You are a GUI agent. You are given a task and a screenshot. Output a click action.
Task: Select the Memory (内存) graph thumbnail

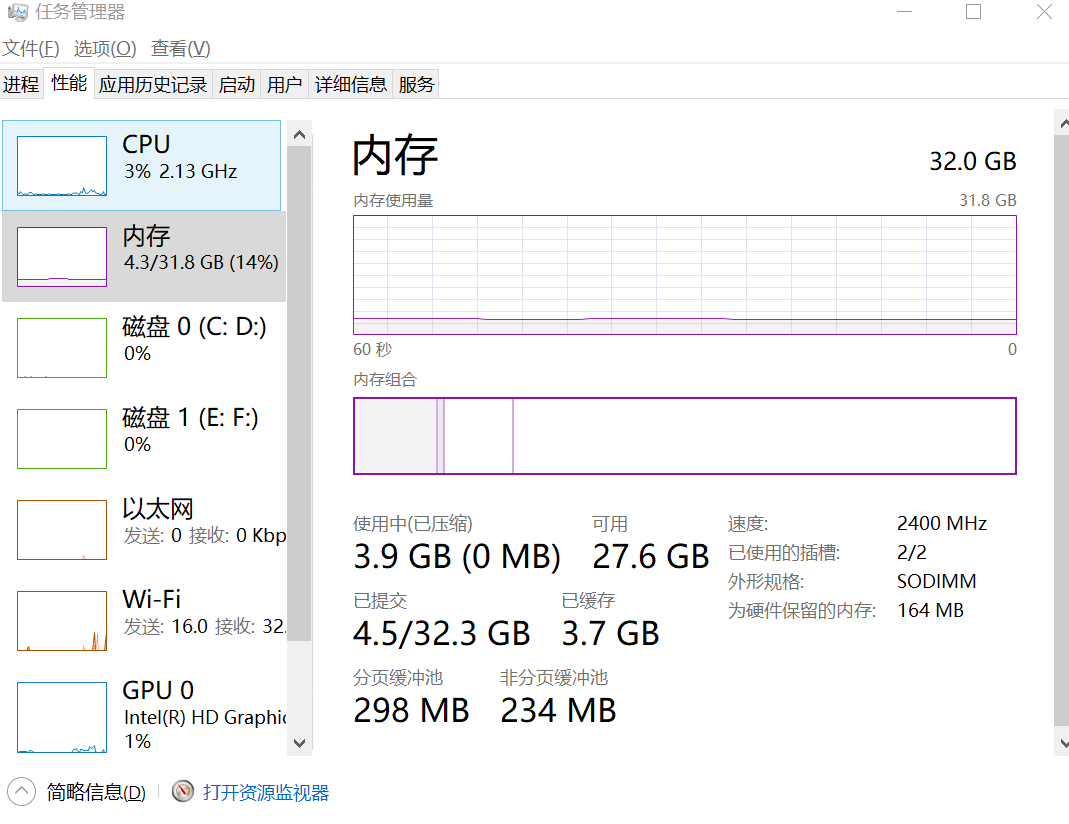(62, 257)
